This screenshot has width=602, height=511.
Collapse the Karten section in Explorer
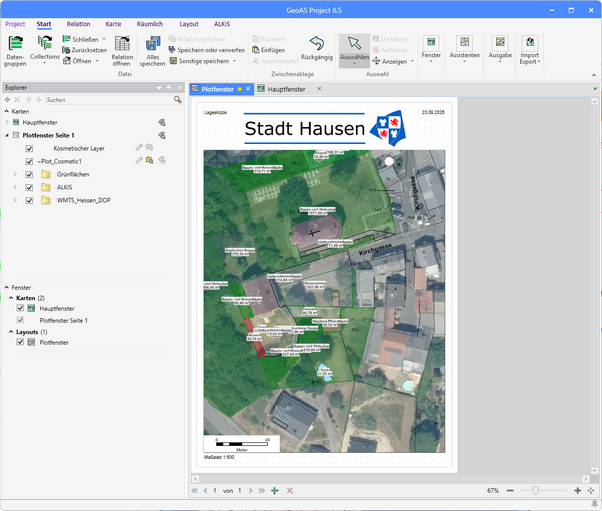click(x=7, y=111)
